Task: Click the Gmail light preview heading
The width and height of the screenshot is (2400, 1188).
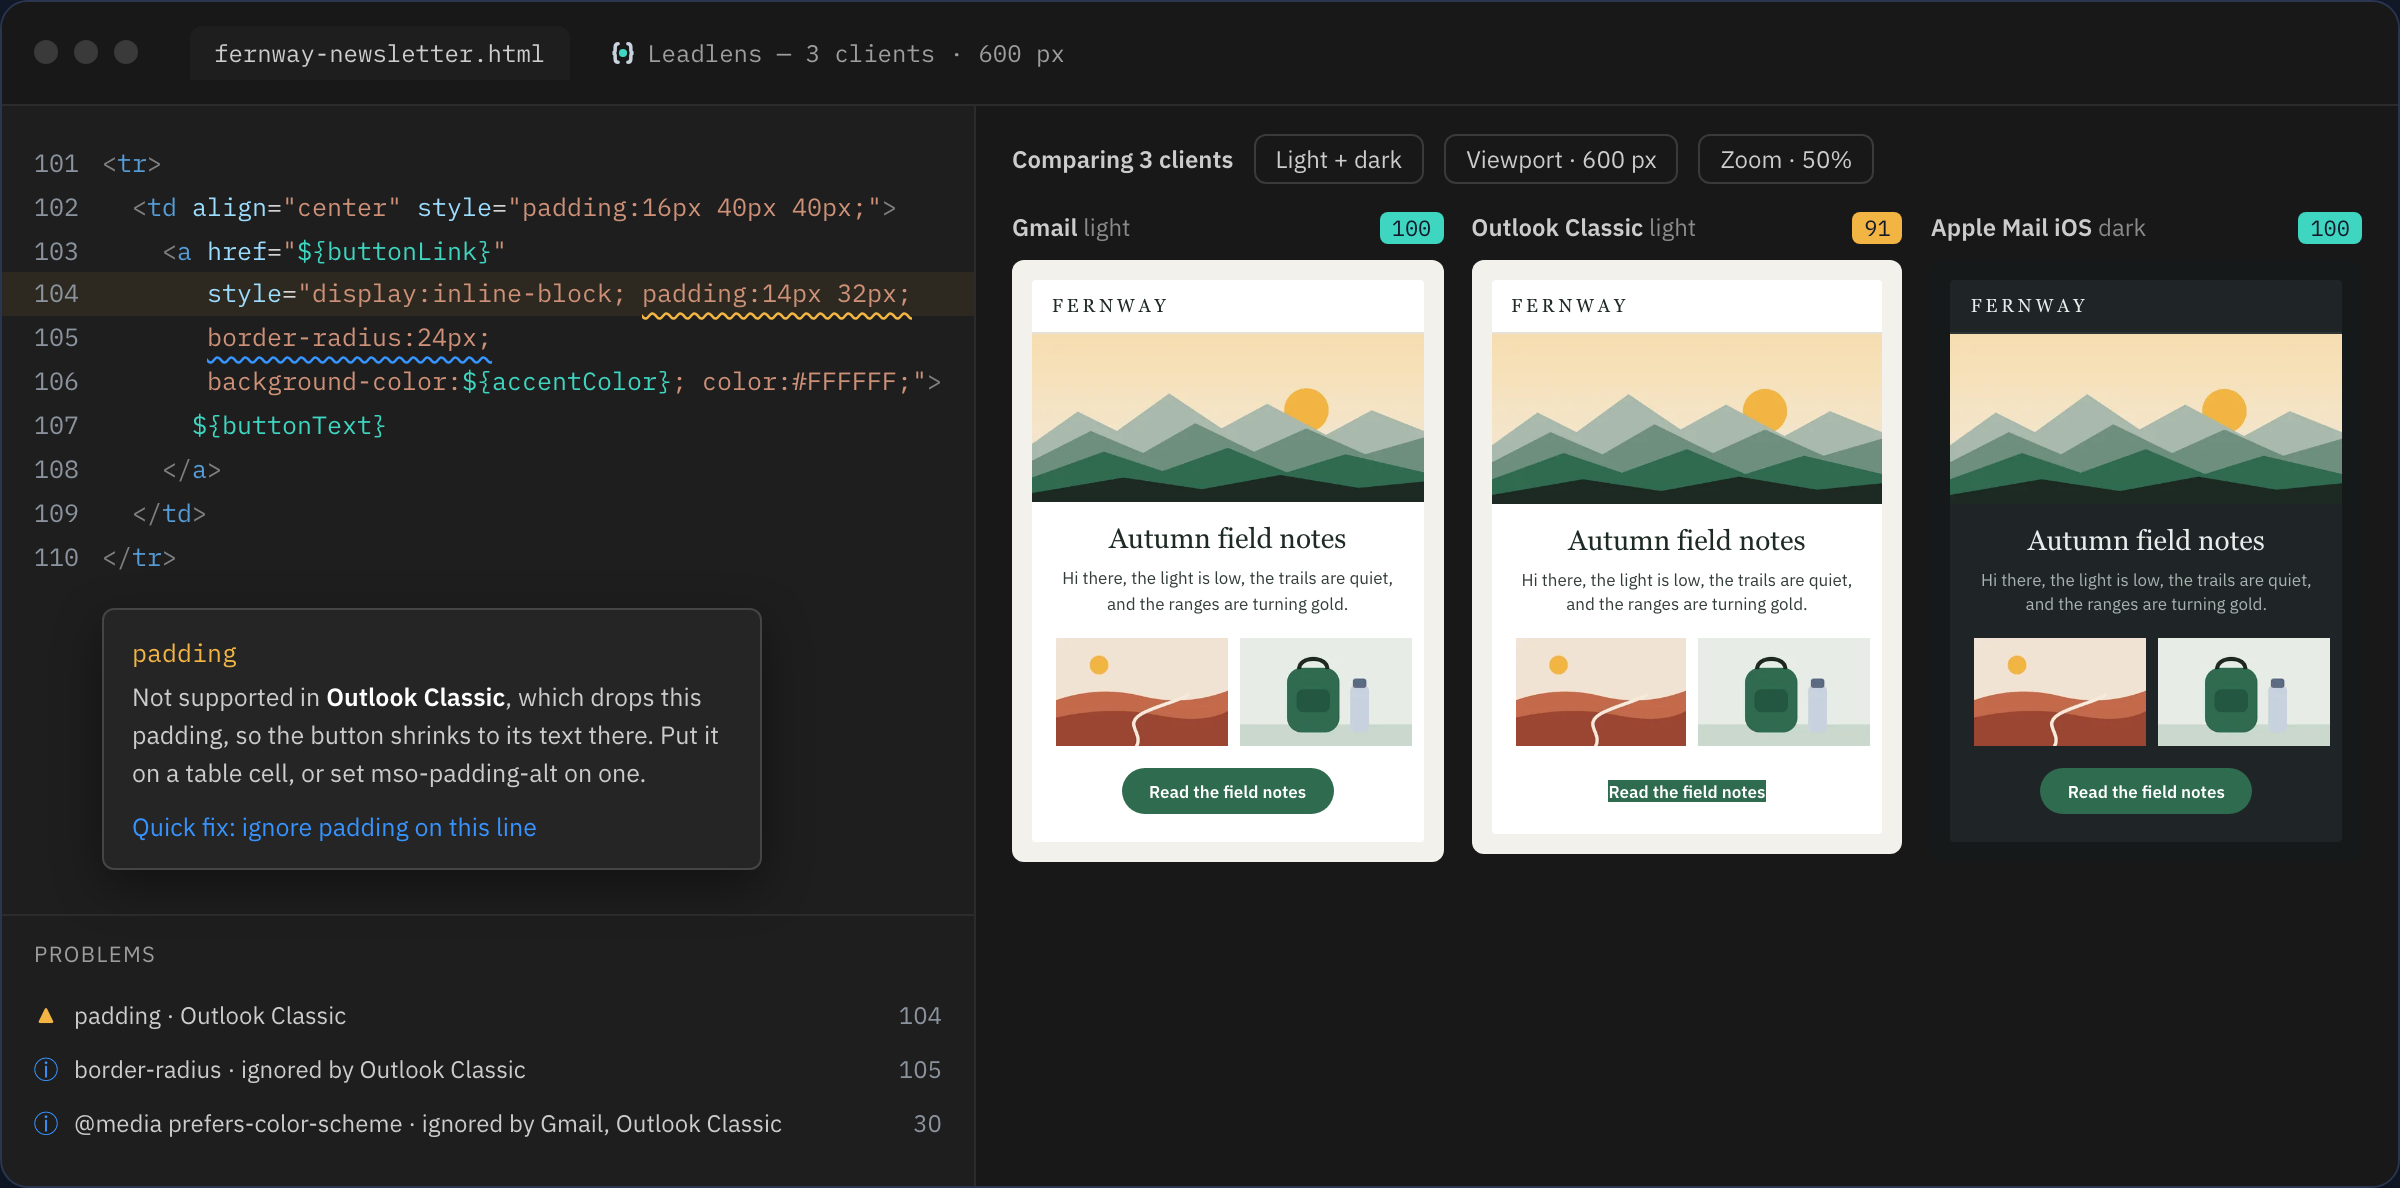Action: pyautogui.click(x=1071, y=228)
